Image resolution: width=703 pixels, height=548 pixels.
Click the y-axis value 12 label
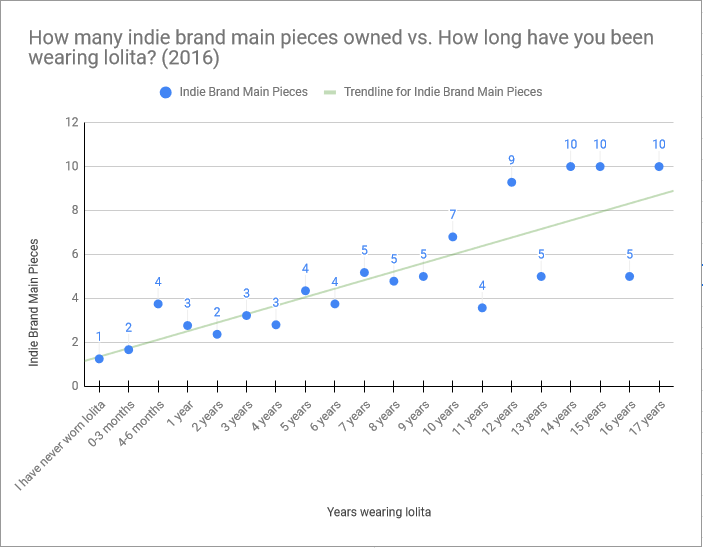pos(71,122)
